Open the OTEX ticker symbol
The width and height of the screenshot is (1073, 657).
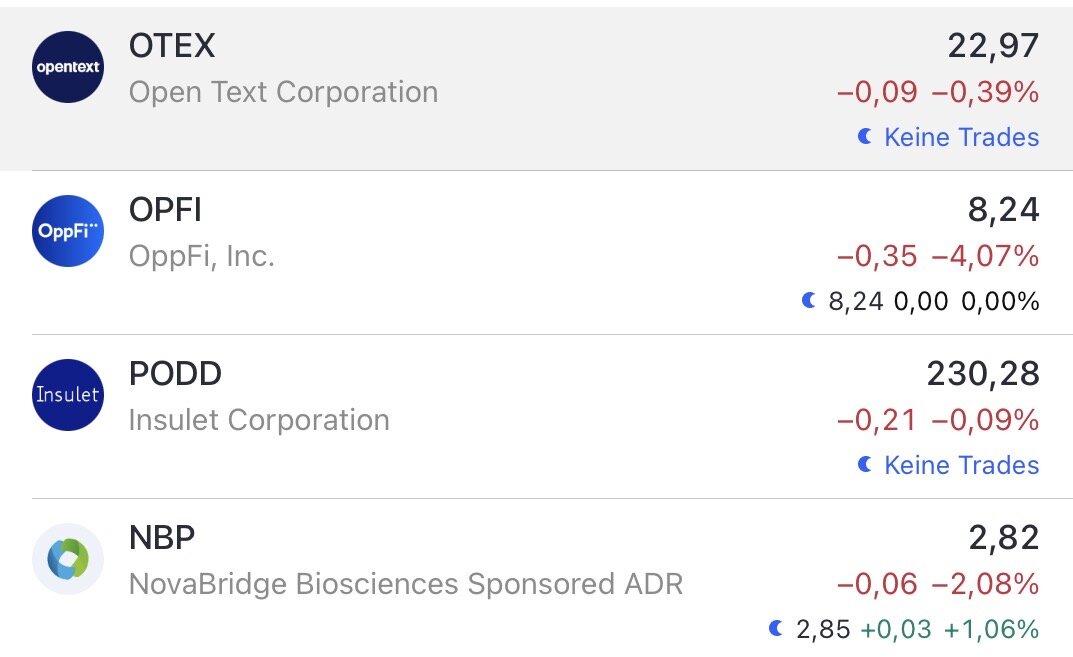(172, 46)
